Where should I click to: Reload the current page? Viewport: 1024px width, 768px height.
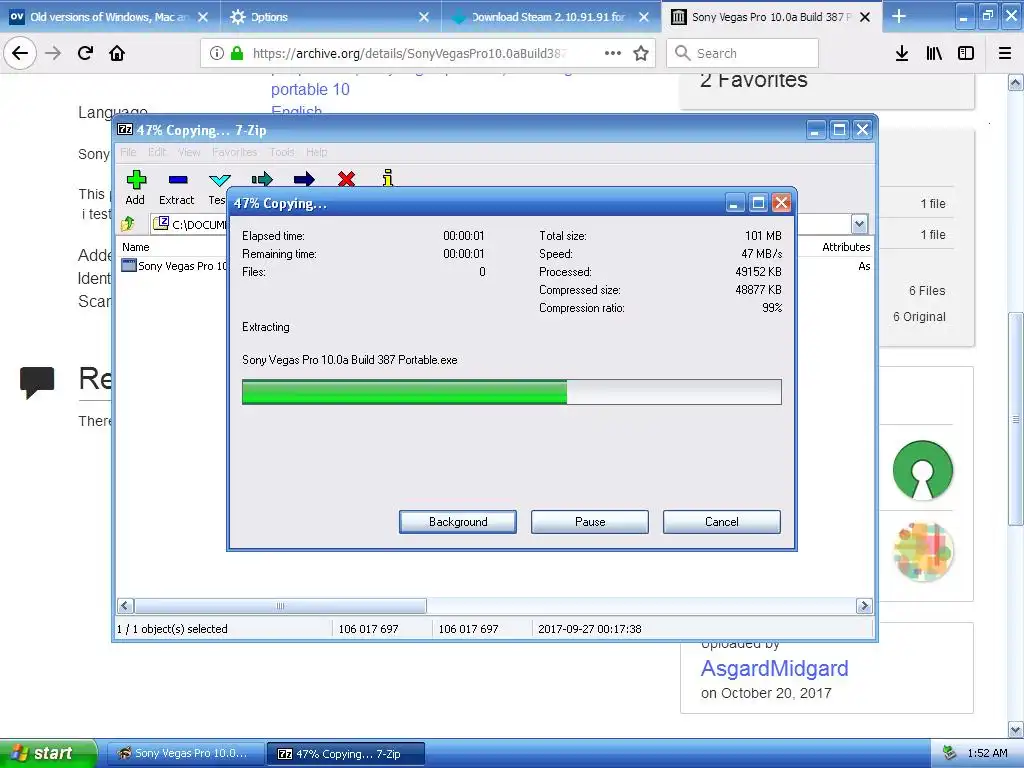coord(85,53)
